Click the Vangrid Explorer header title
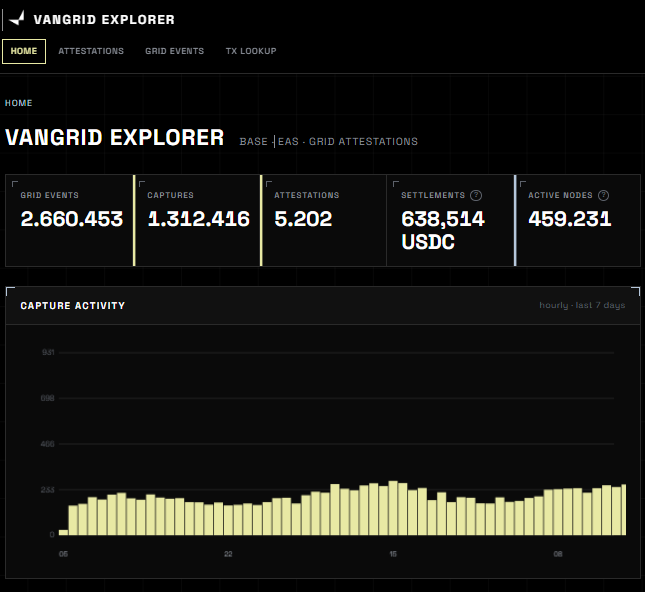This screenshot has height=592, width=645. click(104, 19)
